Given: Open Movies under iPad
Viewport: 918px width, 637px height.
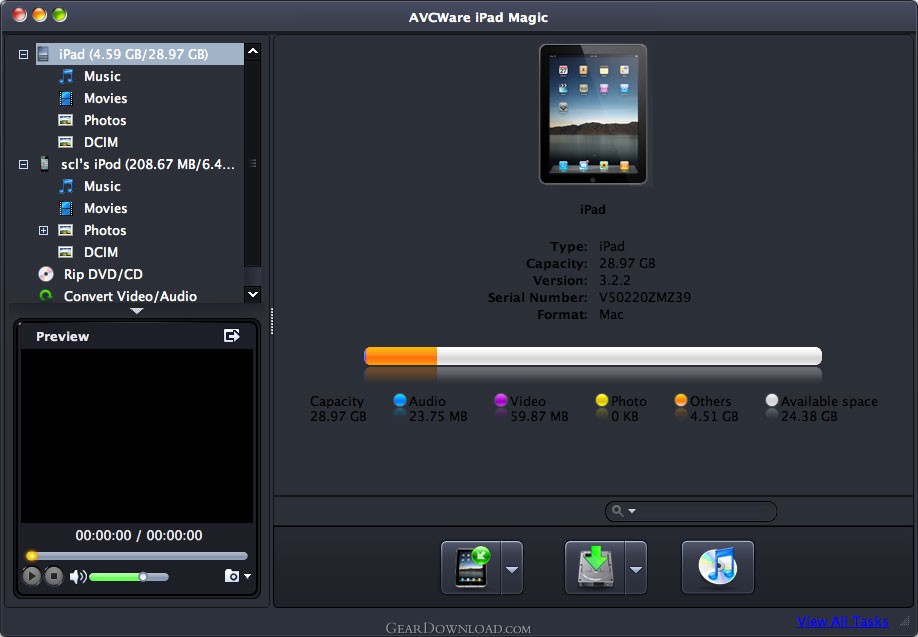Looking at the screenshot, I should [105, 98].
